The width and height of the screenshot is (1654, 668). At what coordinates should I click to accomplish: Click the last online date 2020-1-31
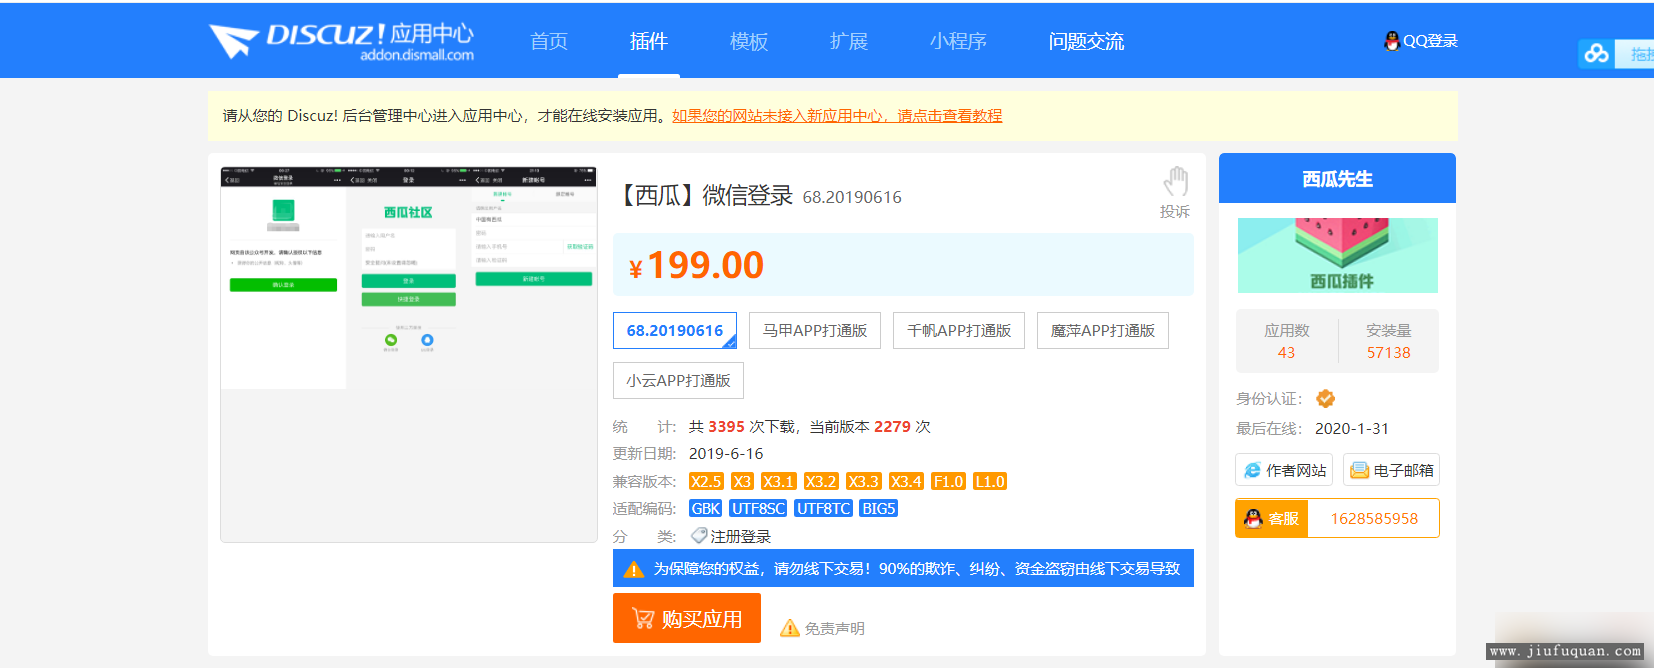click(x=1352, y=428)
